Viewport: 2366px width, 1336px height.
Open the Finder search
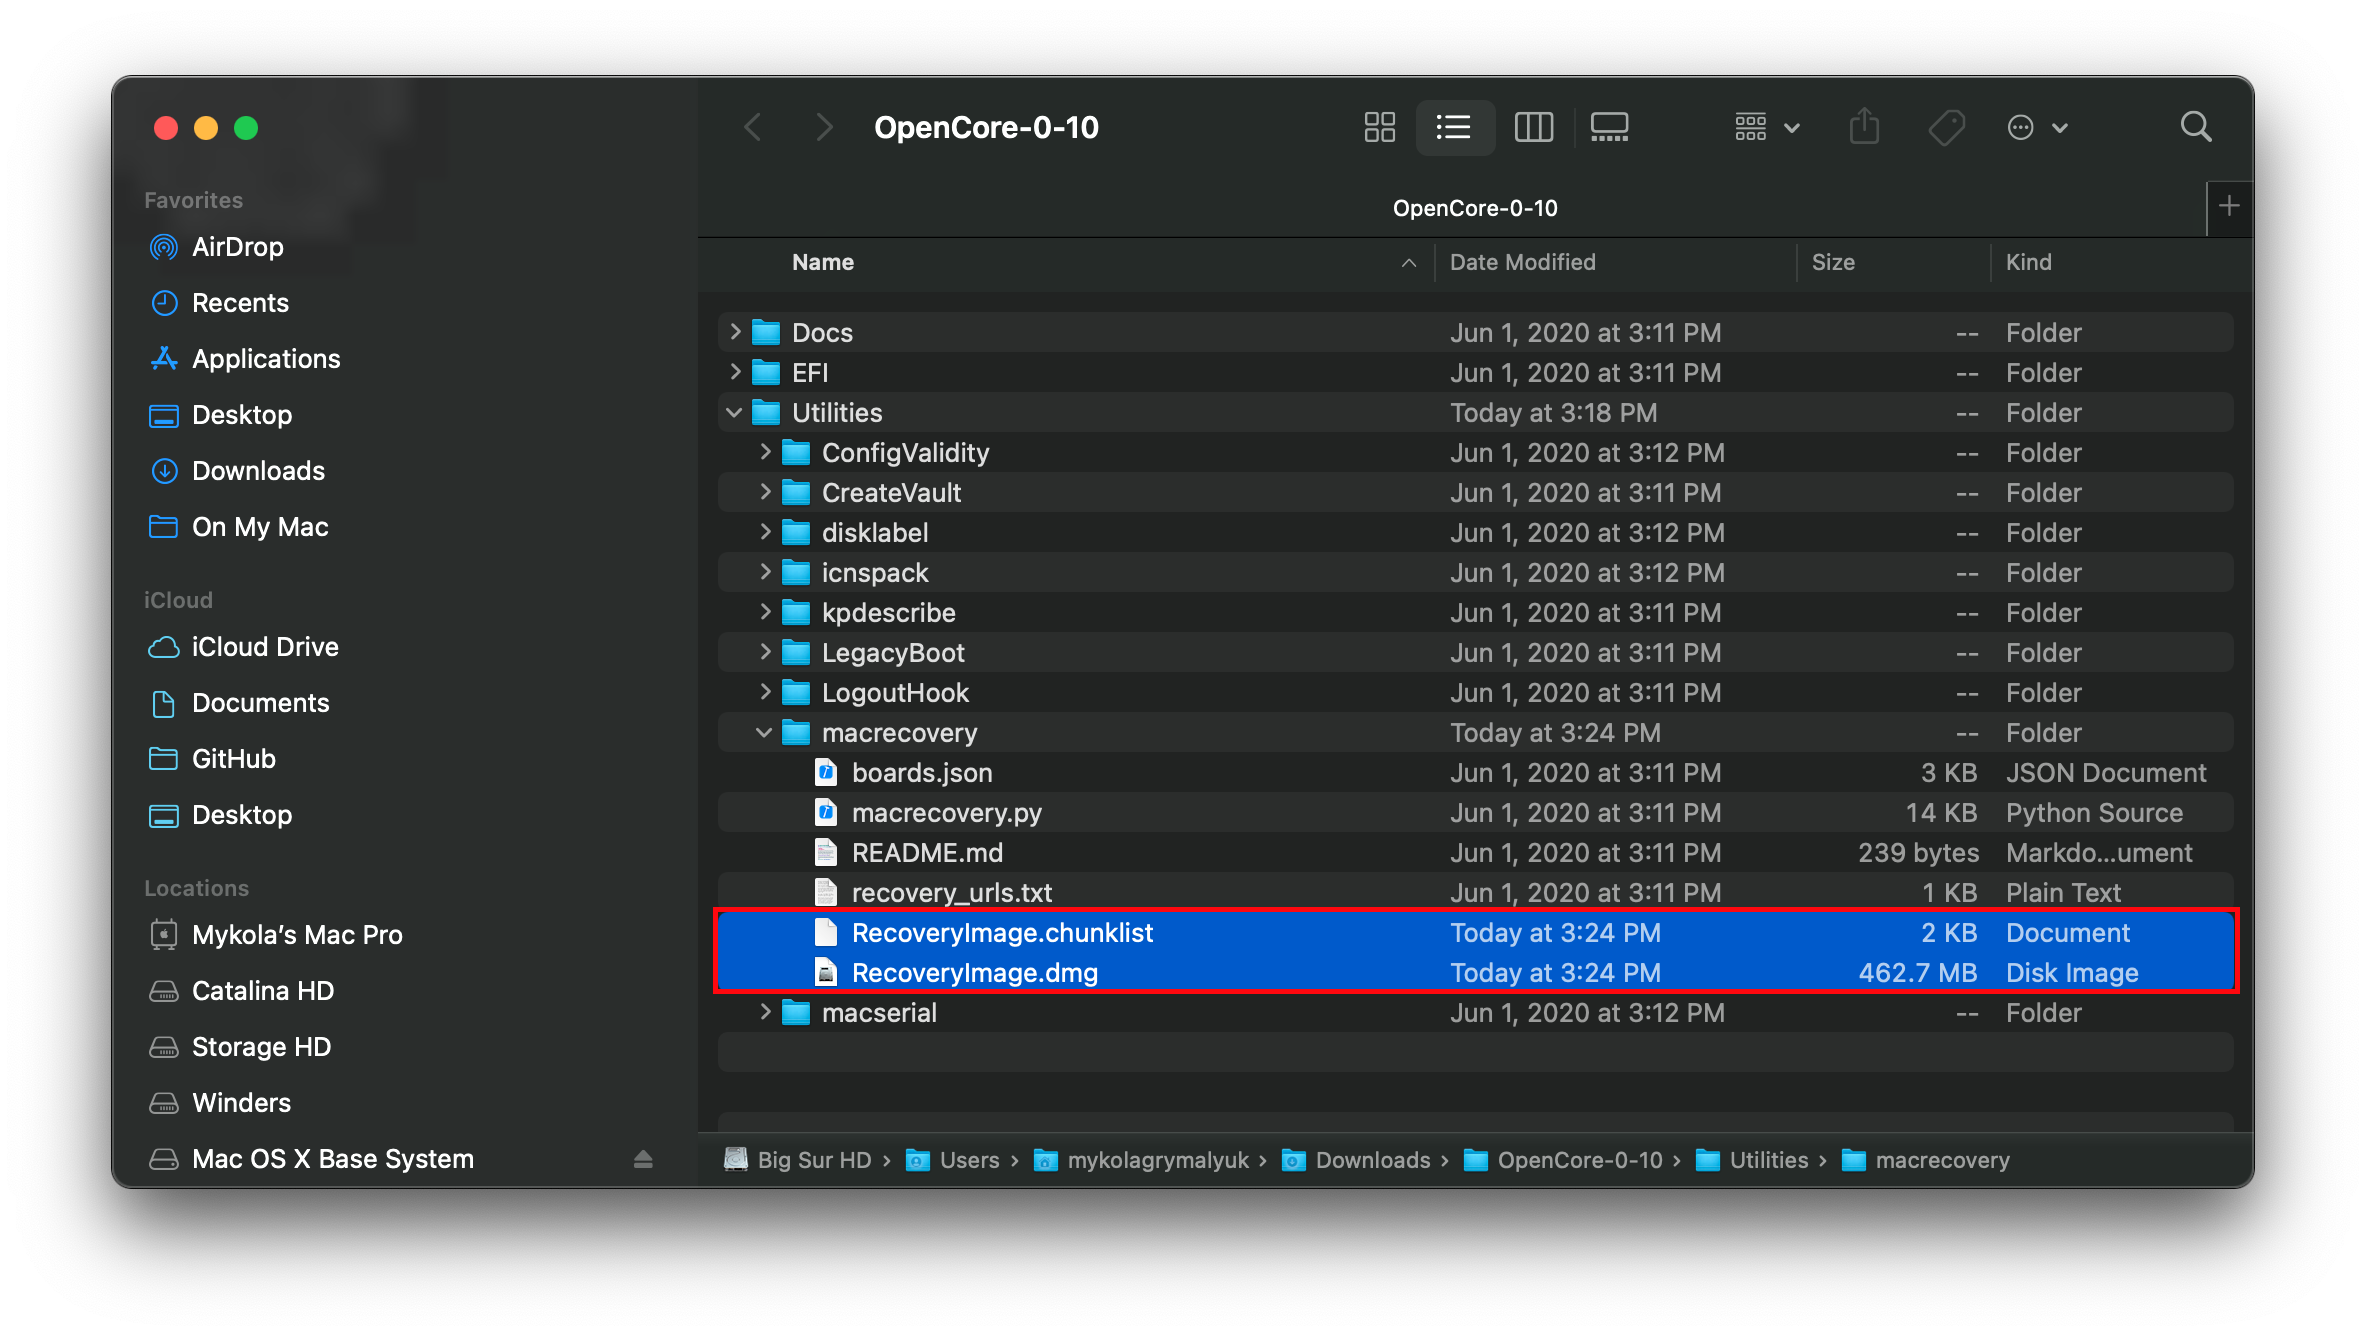[2195, 127]
